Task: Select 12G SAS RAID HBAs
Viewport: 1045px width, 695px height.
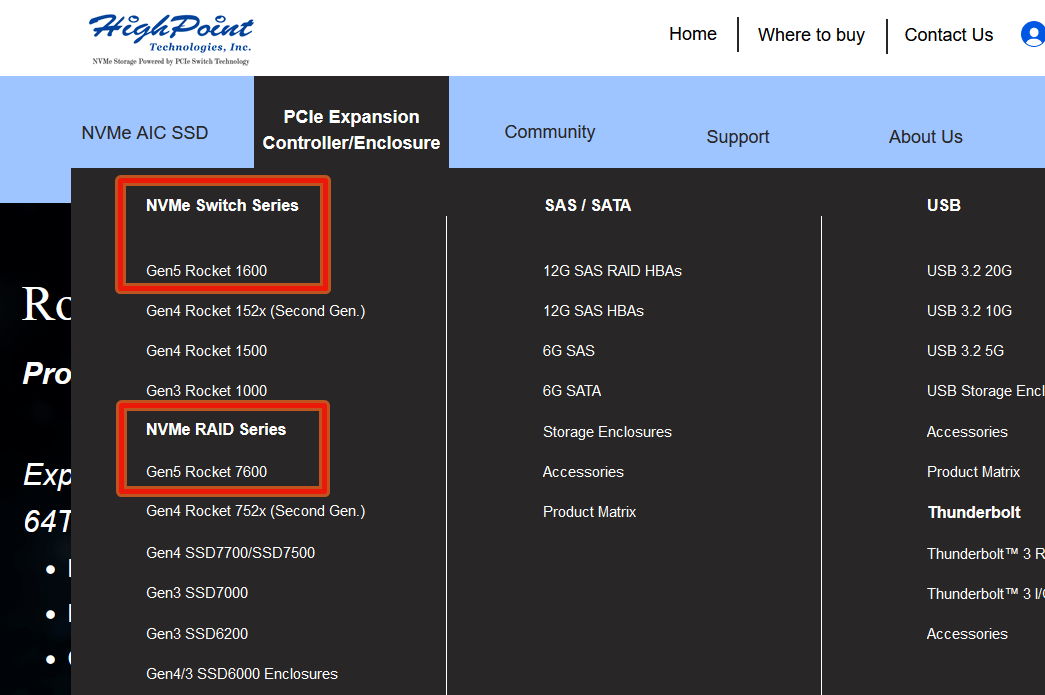Action: click(612, 271)
